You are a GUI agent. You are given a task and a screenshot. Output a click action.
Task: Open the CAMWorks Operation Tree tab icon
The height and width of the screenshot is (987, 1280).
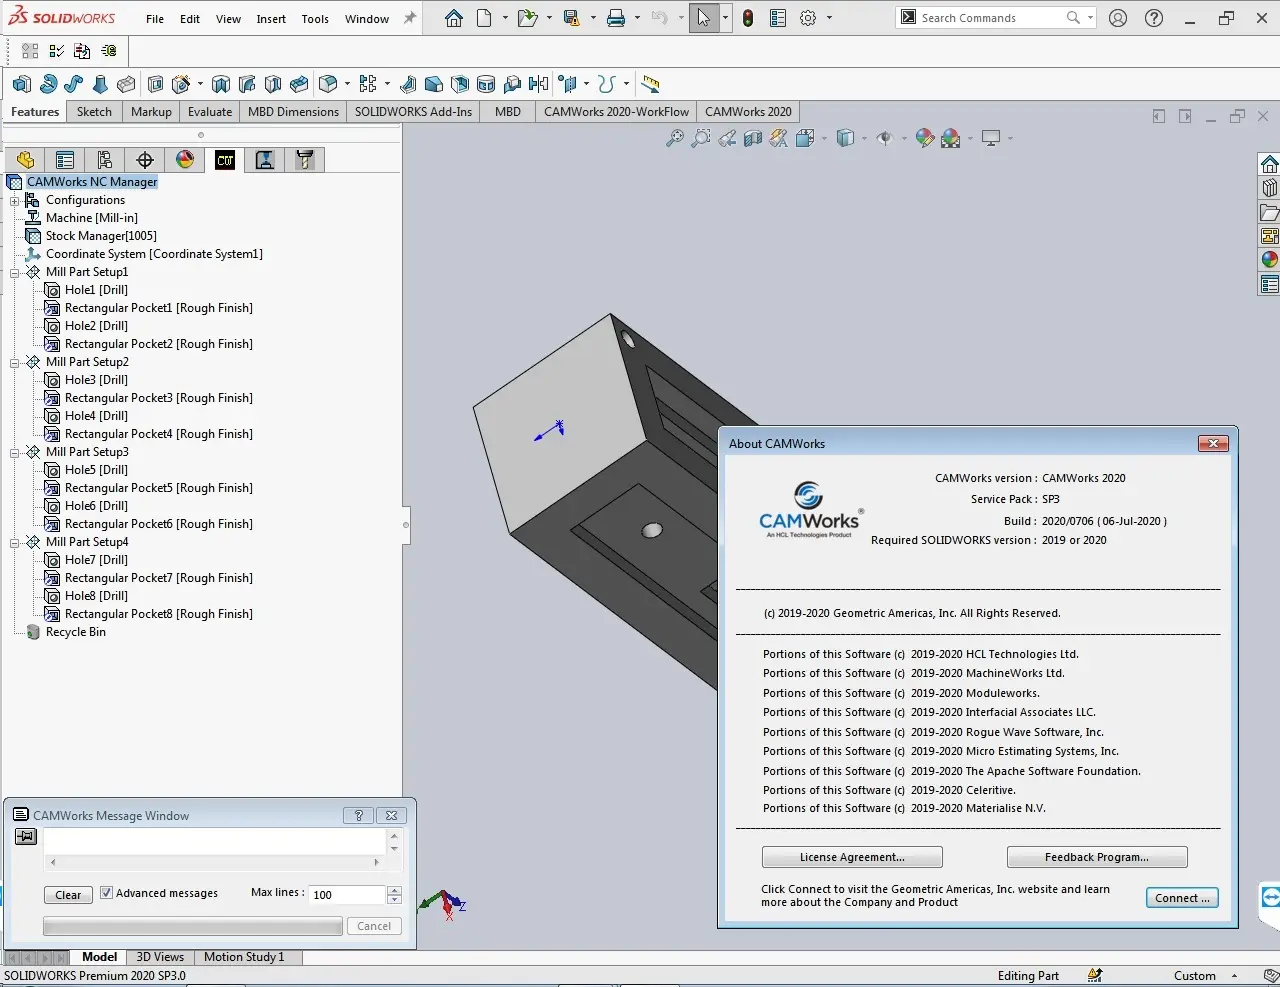265,160
